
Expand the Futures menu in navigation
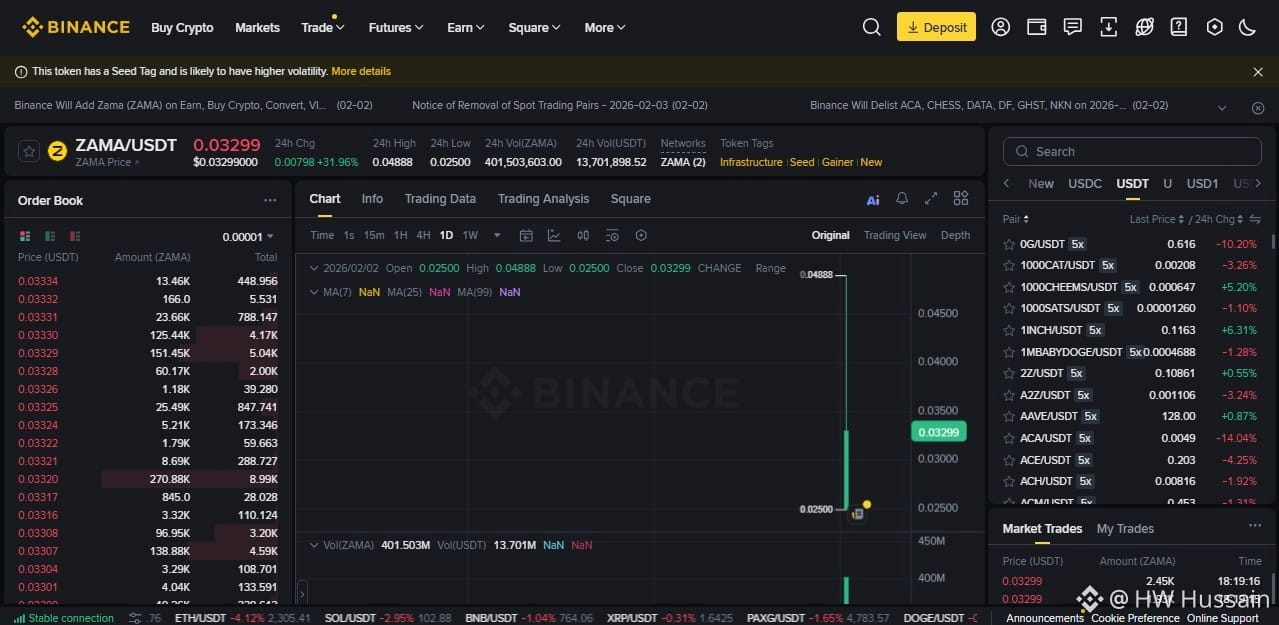(396, 27)
